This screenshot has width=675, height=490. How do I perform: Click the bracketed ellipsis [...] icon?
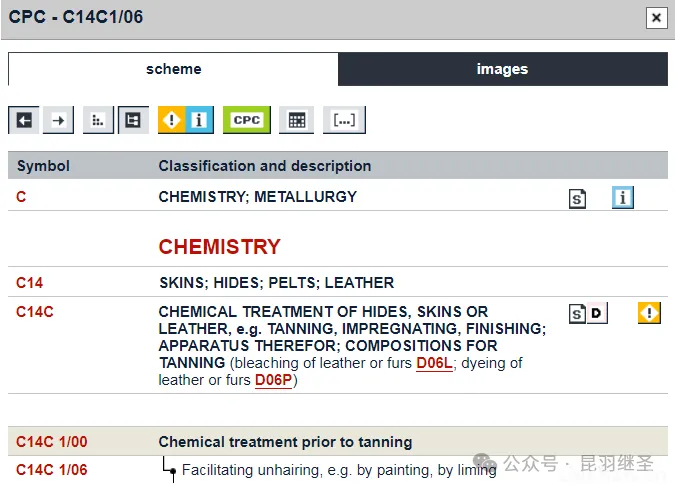tap(344, 120)
